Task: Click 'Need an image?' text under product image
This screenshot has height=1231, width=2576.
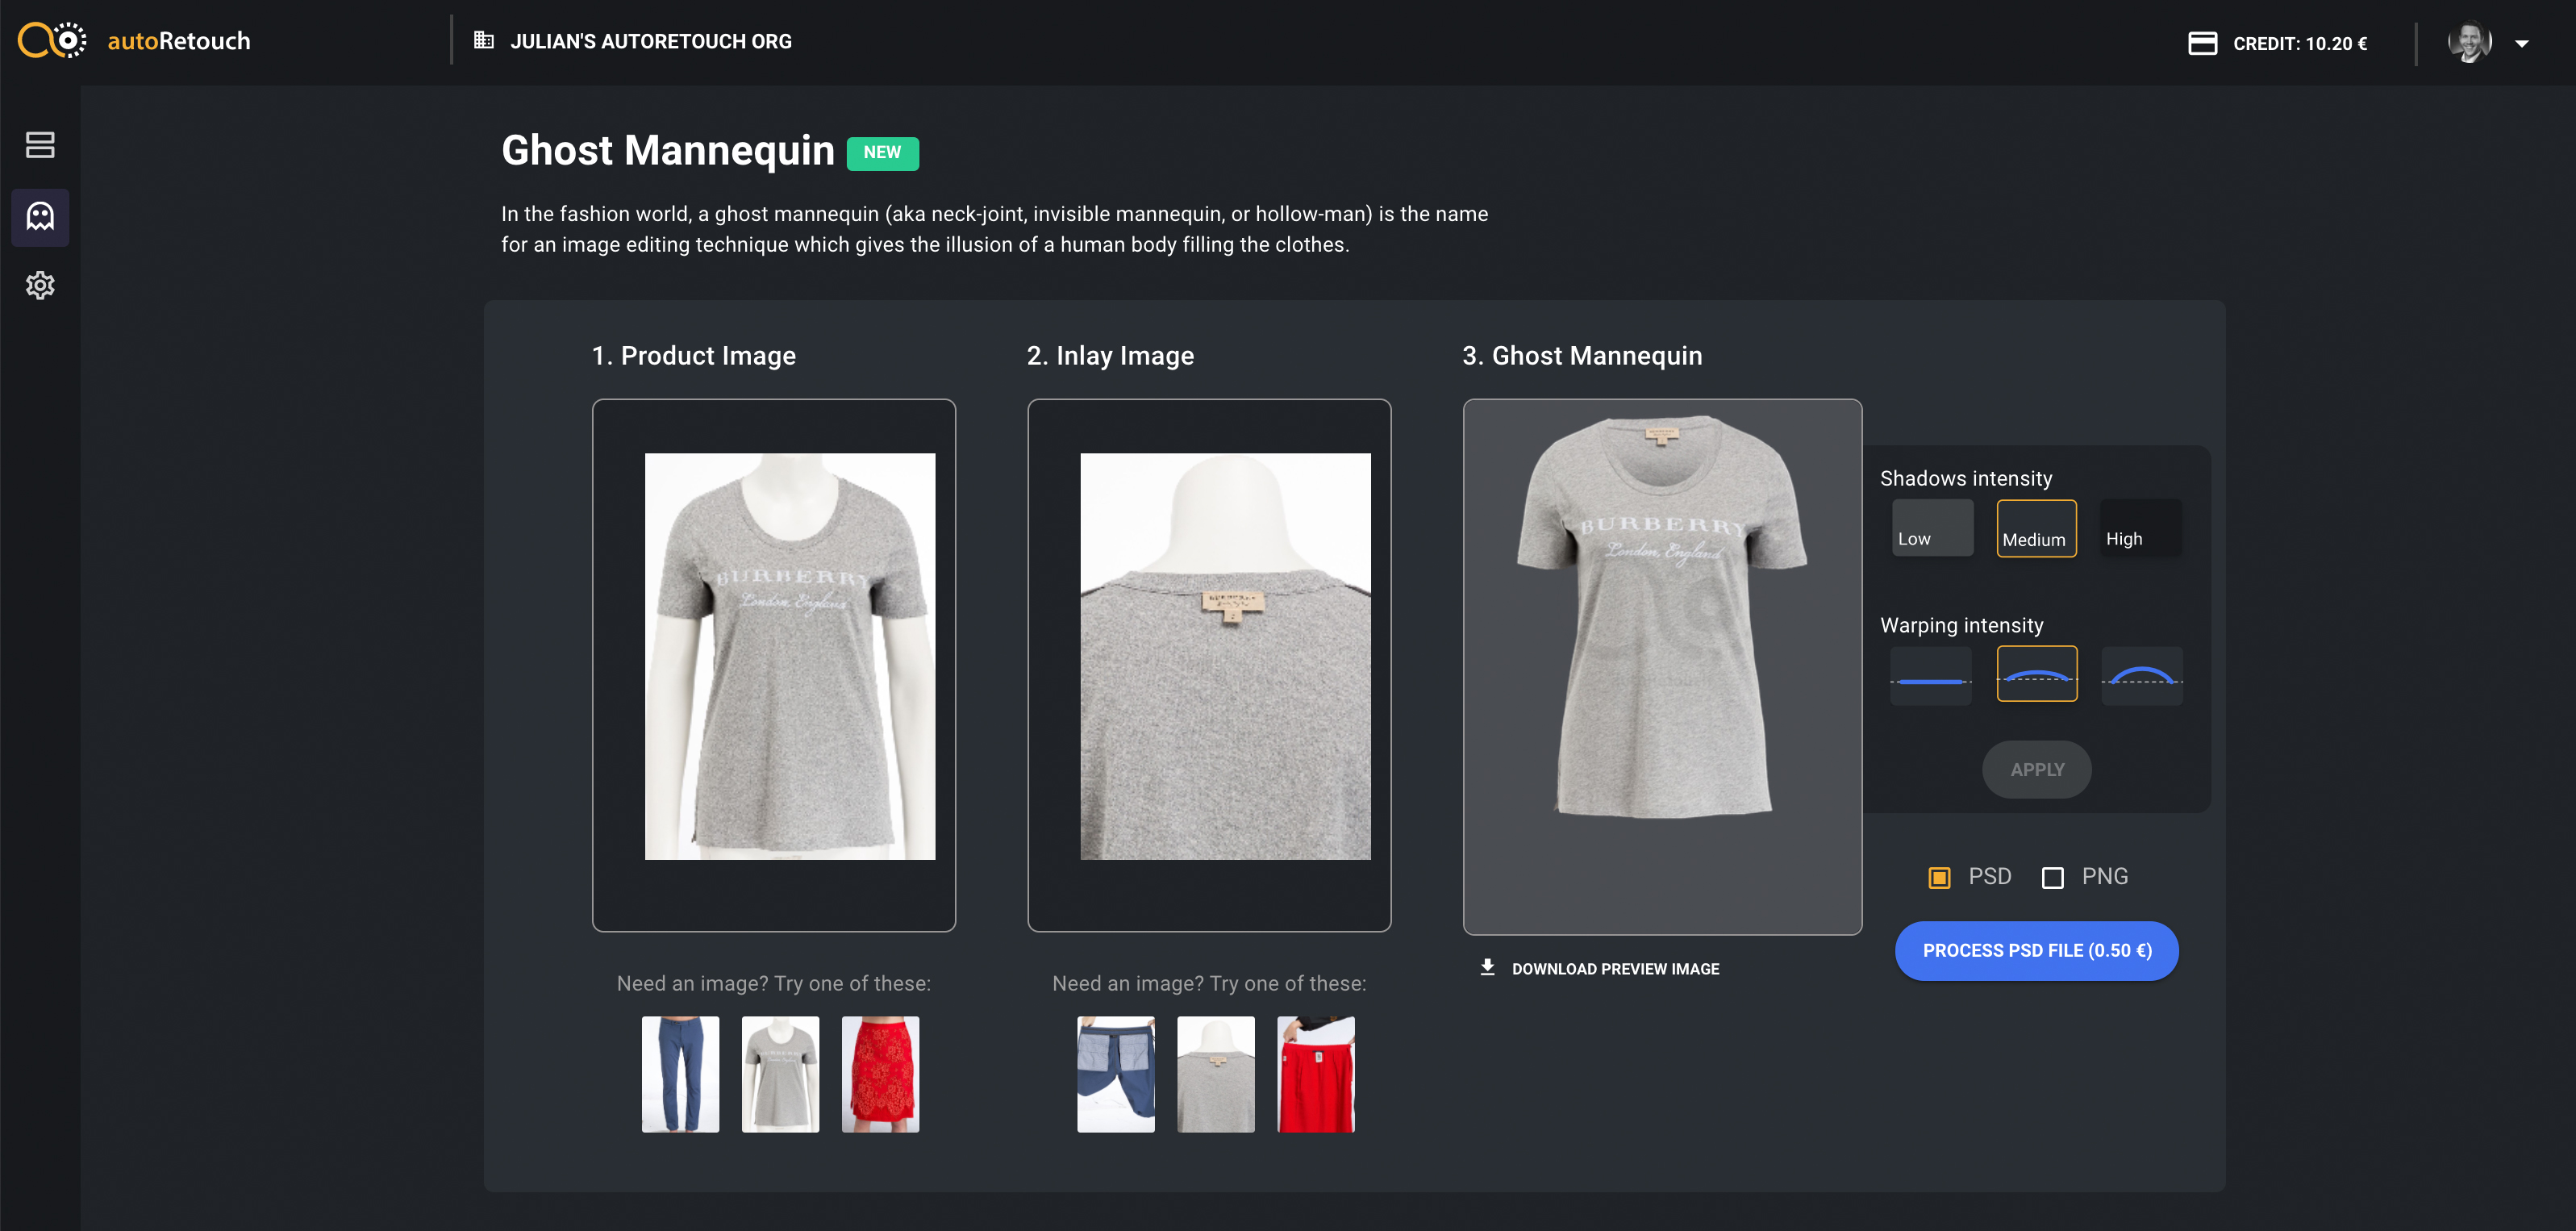Action: (773, 983)
